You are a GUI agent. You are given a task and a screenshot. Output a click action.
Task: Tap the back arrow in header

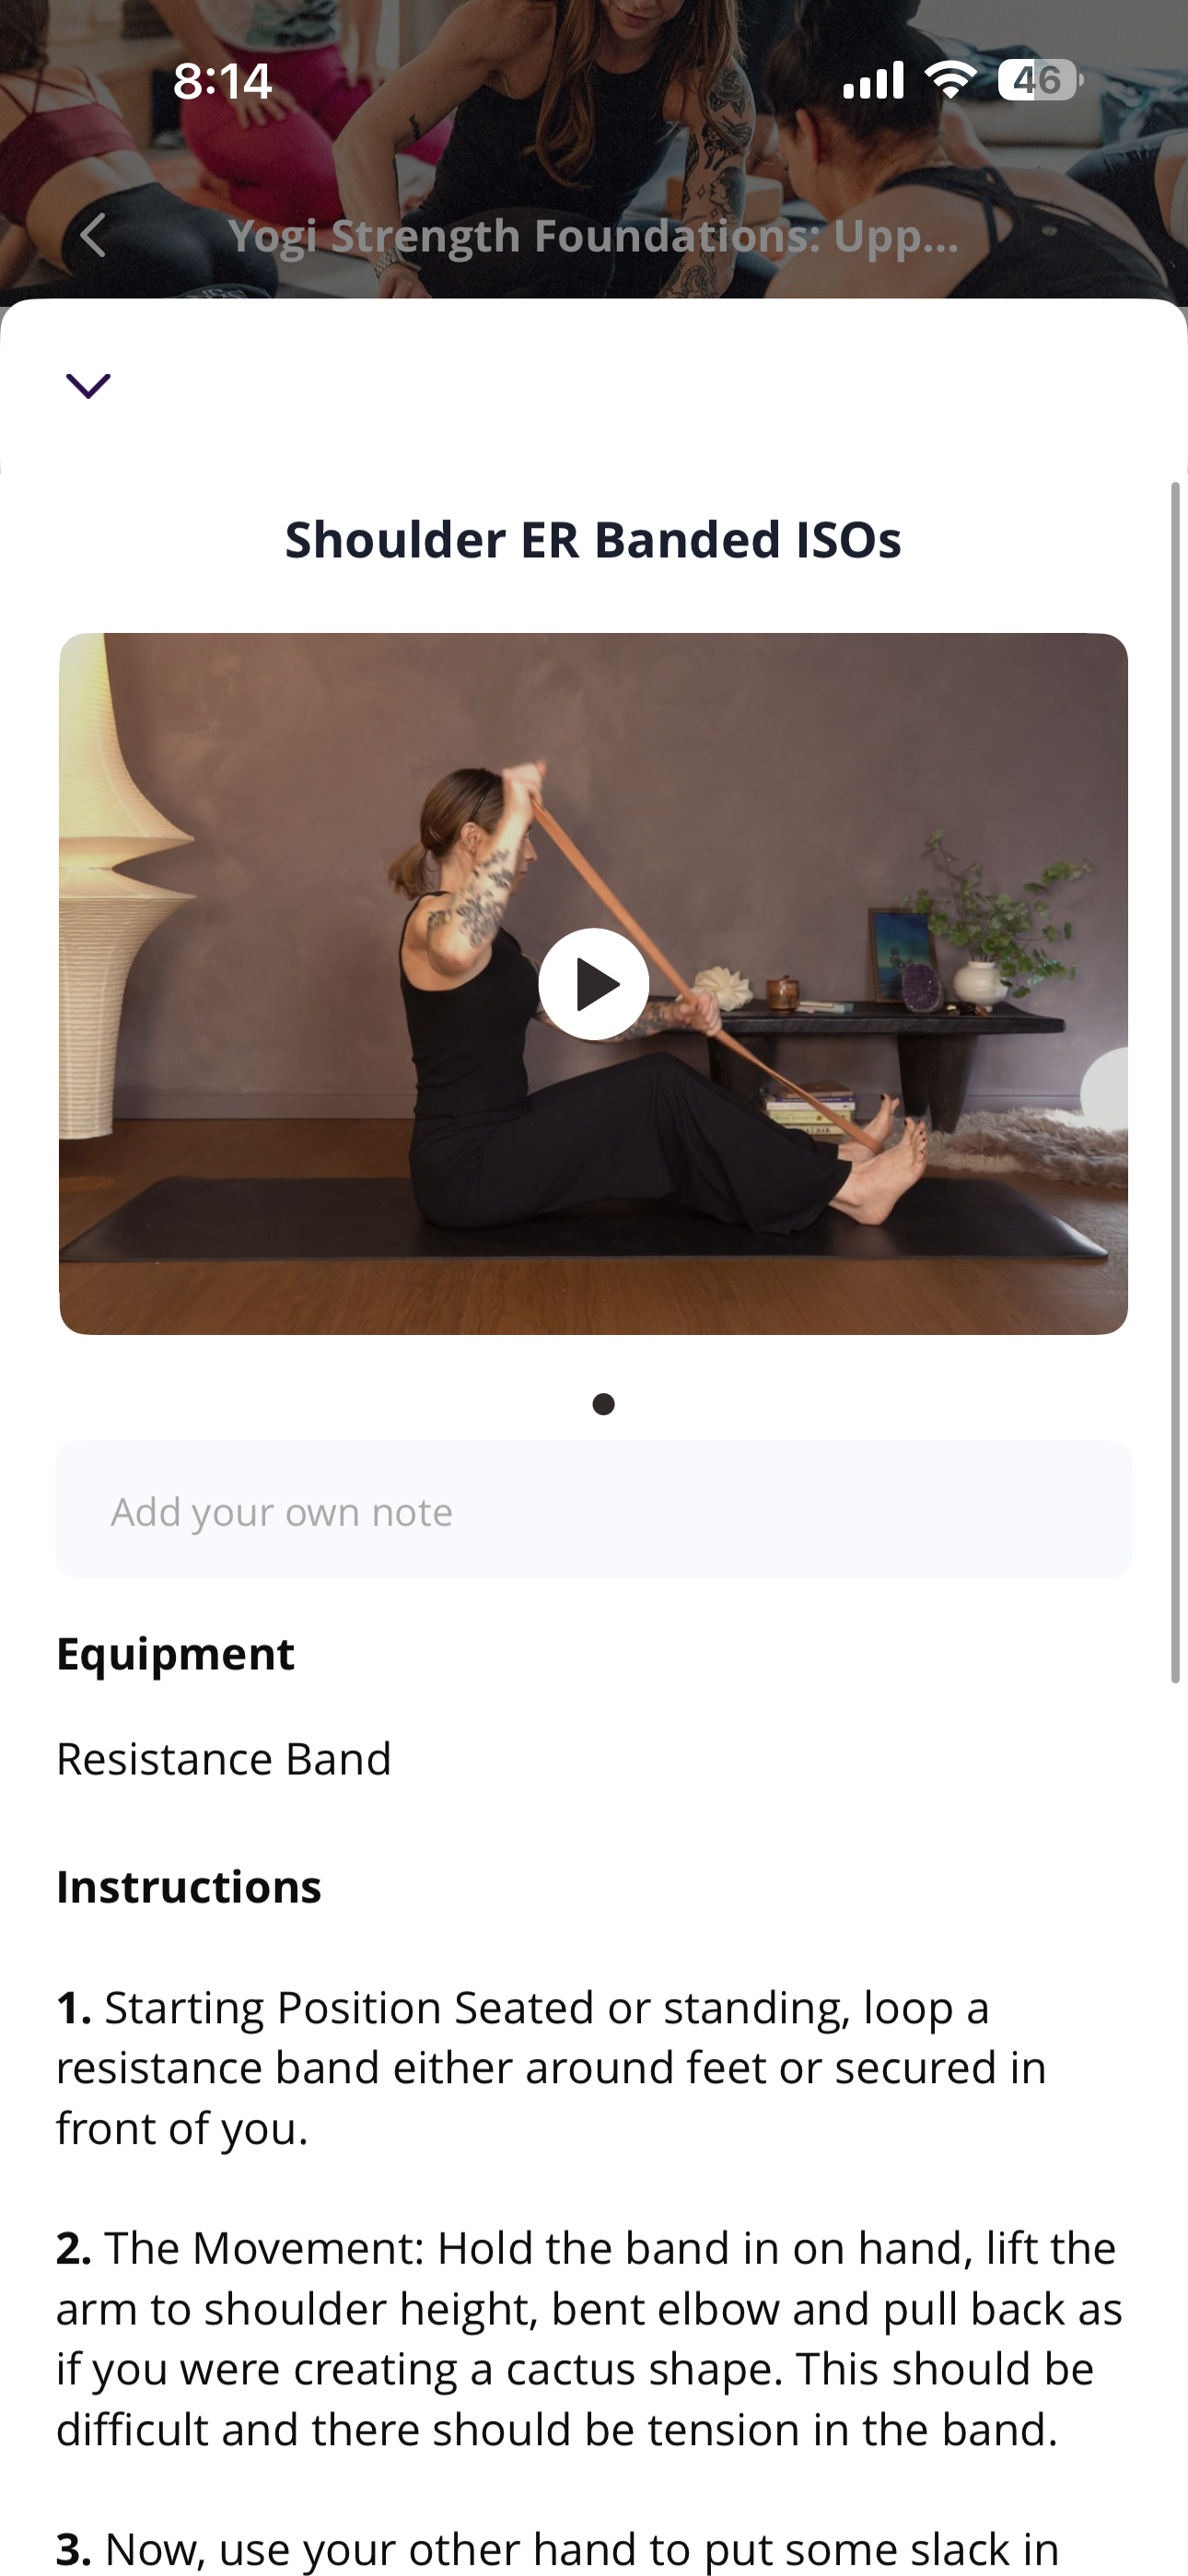(93, 236)
